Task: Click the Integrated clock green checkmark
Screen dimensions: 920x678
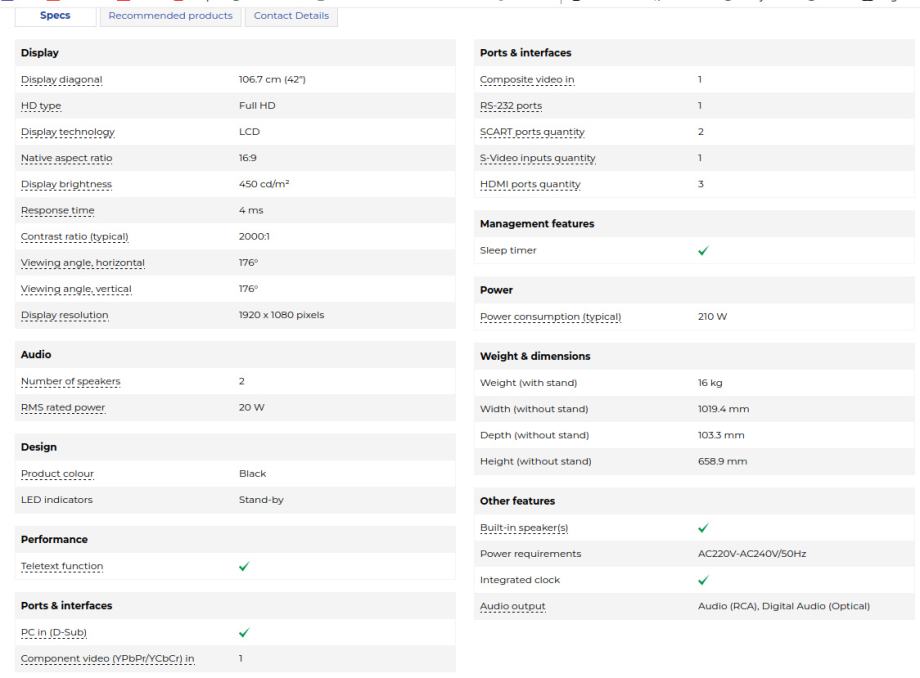Action: pyautogui.click(x=703, y=580)
